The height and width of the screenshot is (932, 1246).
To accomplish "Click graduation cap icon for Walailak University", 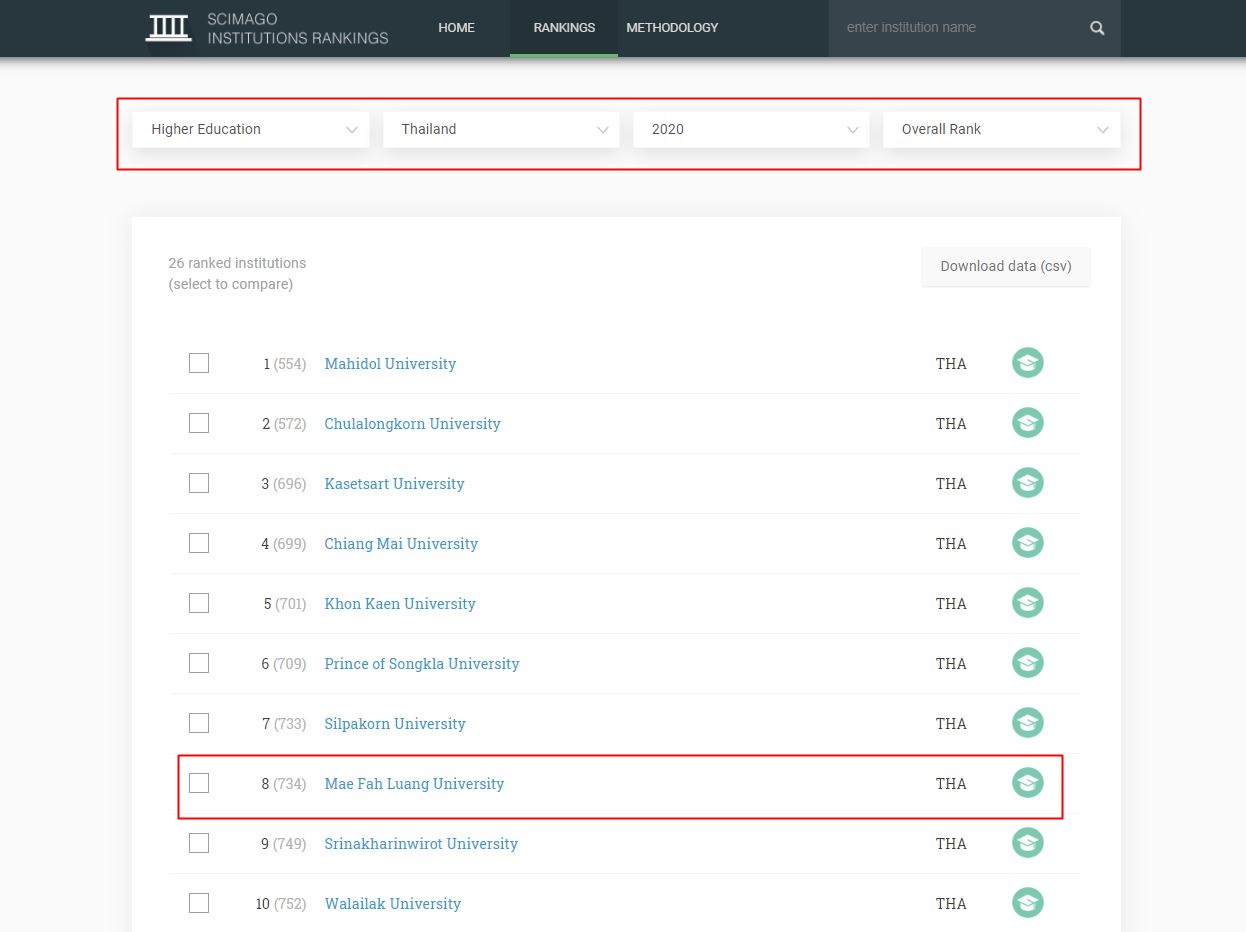I will [x=1028, y=903].
